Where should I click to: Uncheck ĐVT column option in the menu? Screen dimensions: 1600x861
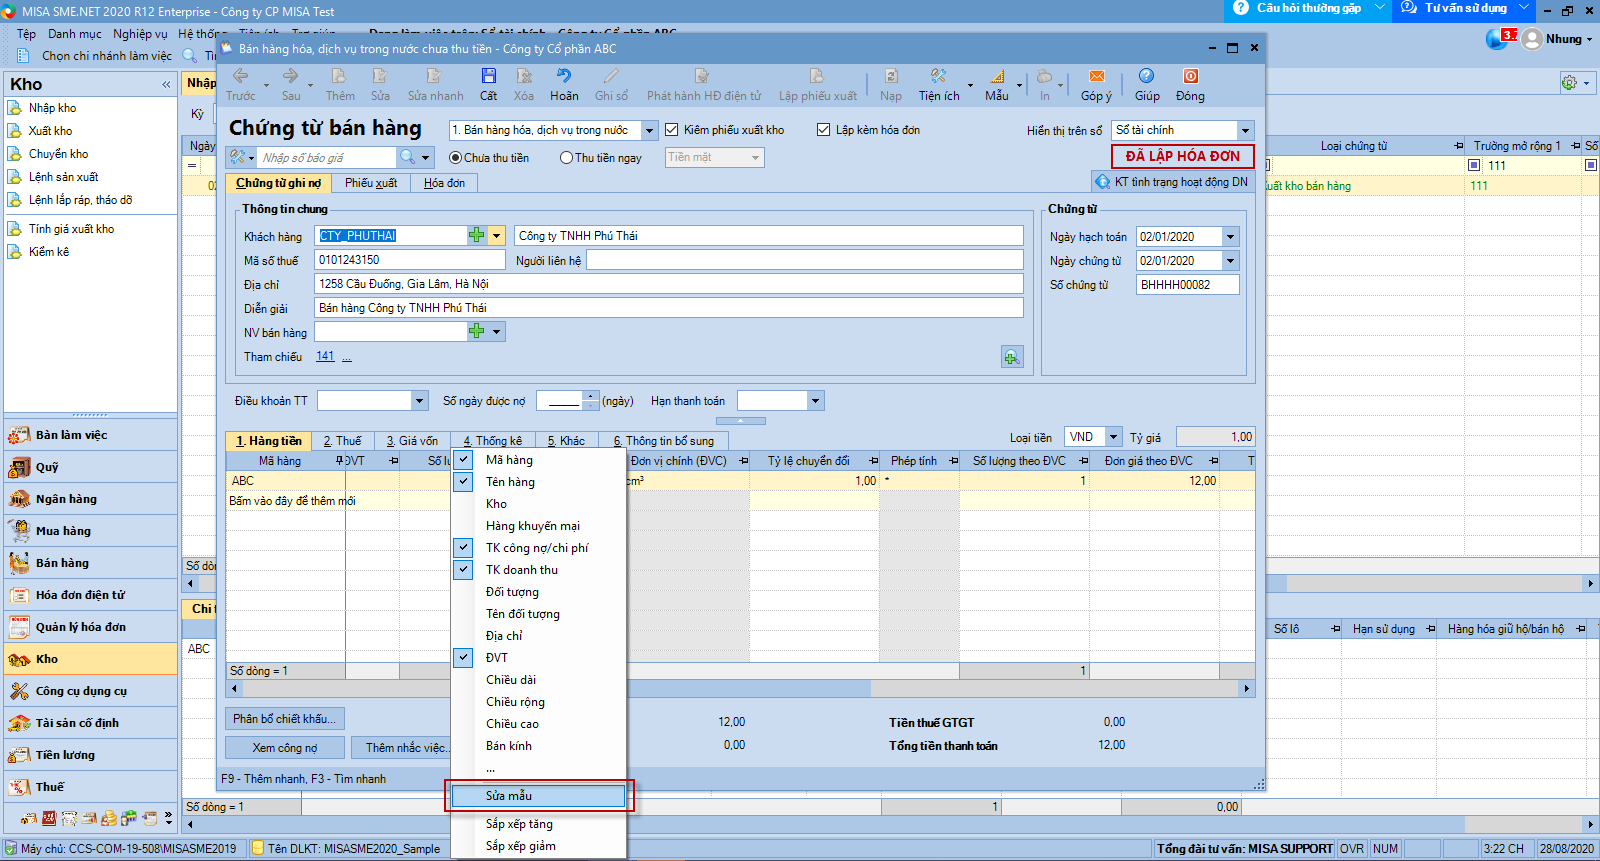463,658
